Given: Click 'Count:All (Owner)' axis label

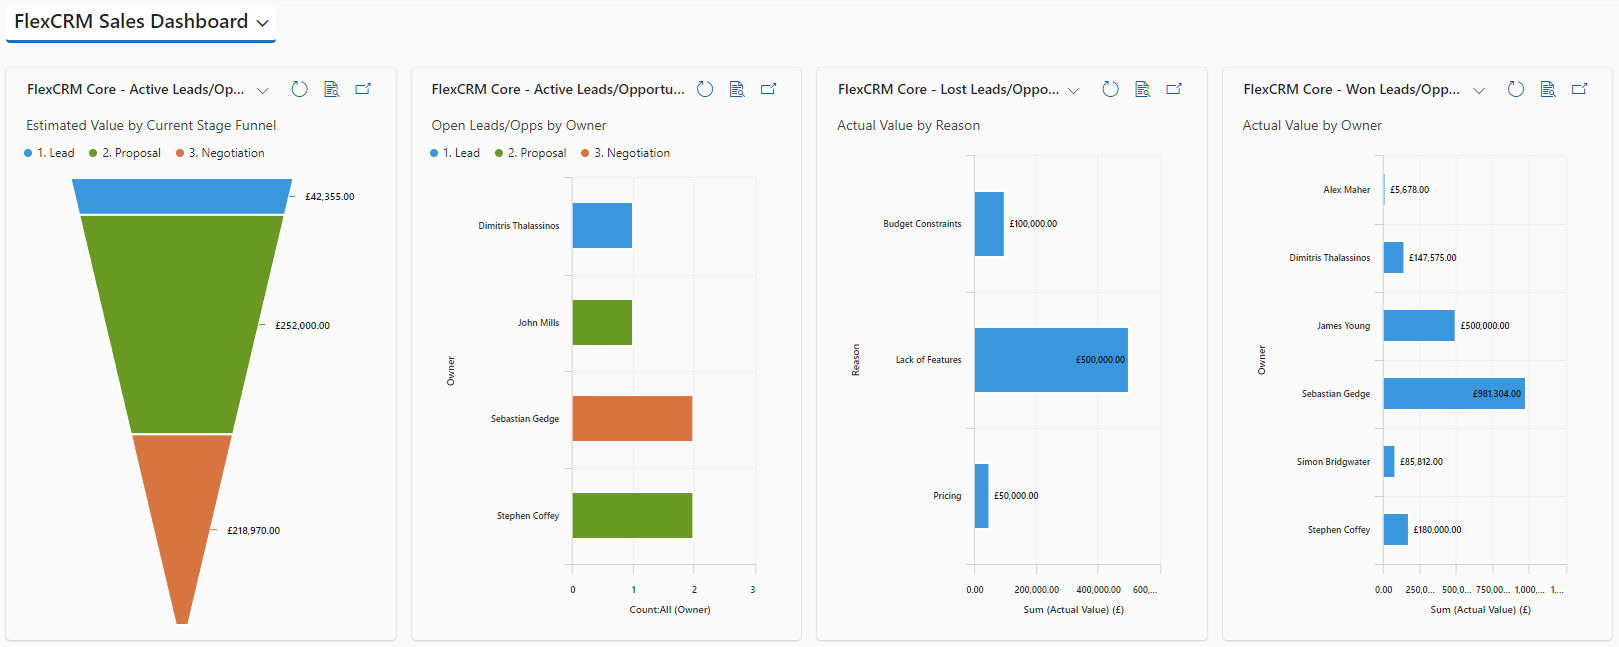Looking at the screenshot, I should (x=670, y=609).
